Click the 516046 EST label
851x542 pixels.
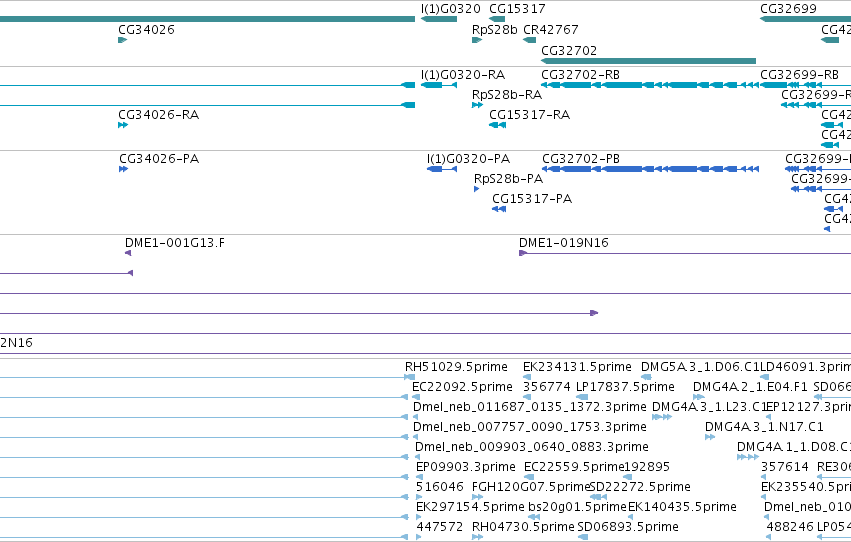[x=440, y=487]
